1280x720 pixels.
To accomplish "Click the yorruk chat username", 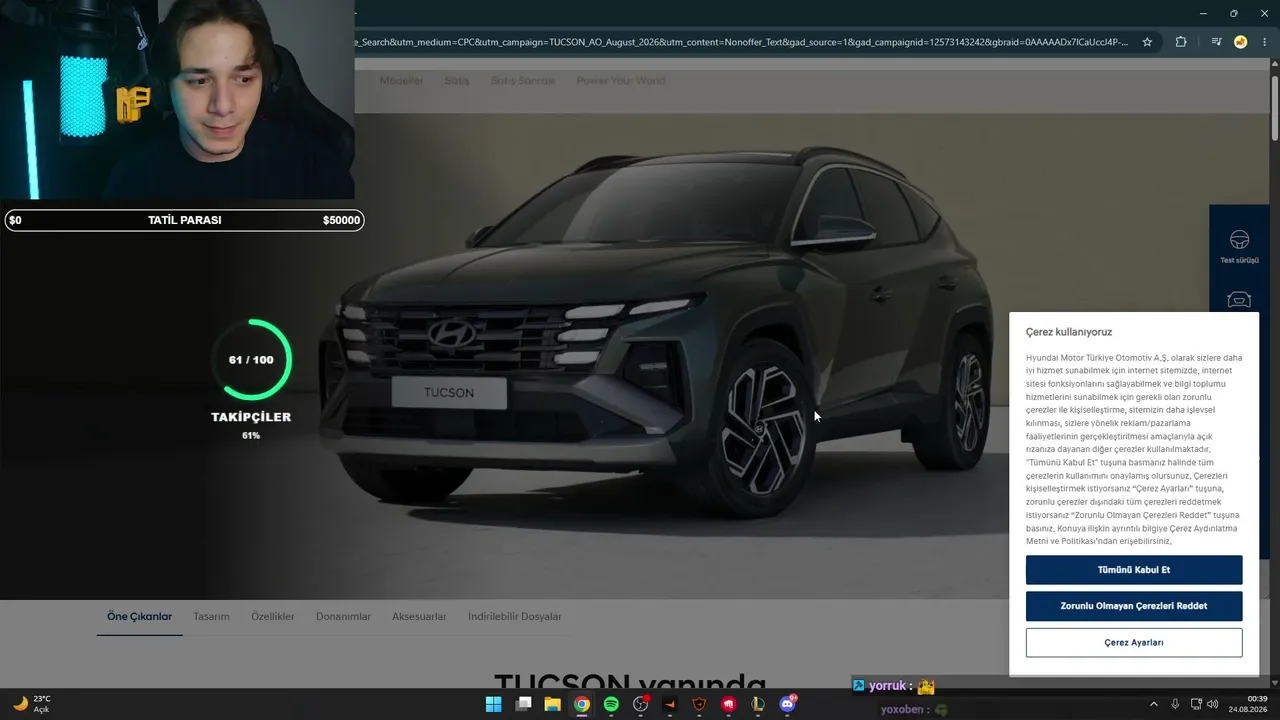I will (x=887, y=686).
